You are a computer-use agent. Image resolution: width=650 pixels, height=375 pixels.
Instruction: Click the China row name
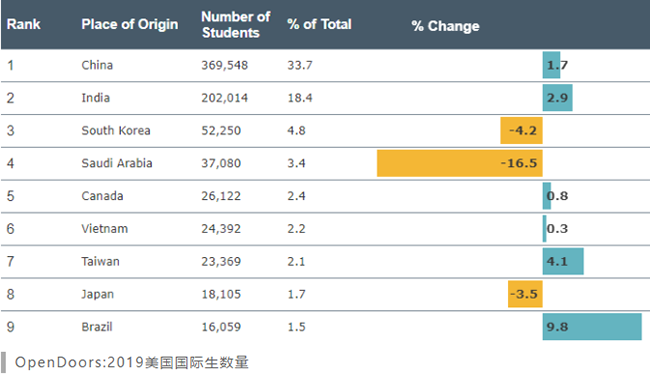[97, 65]
